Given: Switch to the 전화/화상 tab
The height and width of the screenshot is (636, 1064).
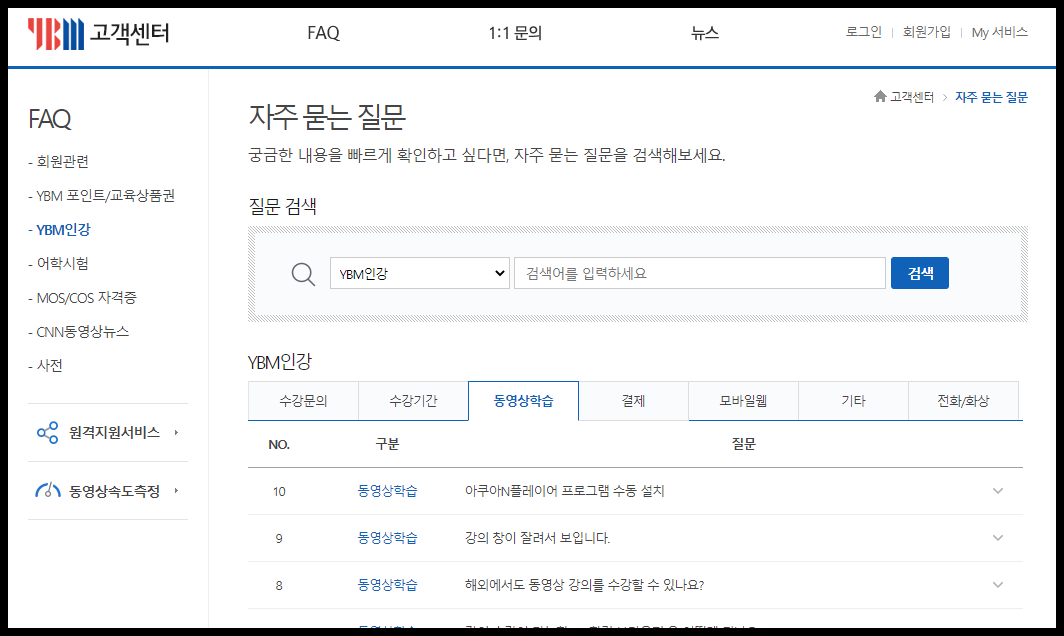Looking at the screenshot, I should tap(963, 401).
